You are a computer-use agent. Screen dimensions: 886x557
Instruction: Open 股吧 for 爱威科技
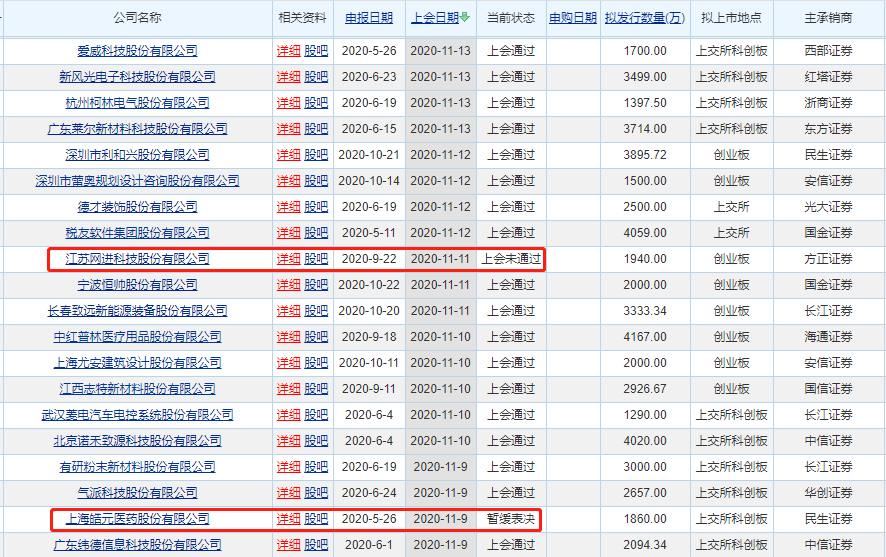pyautogui.click(x=316, y=51)
